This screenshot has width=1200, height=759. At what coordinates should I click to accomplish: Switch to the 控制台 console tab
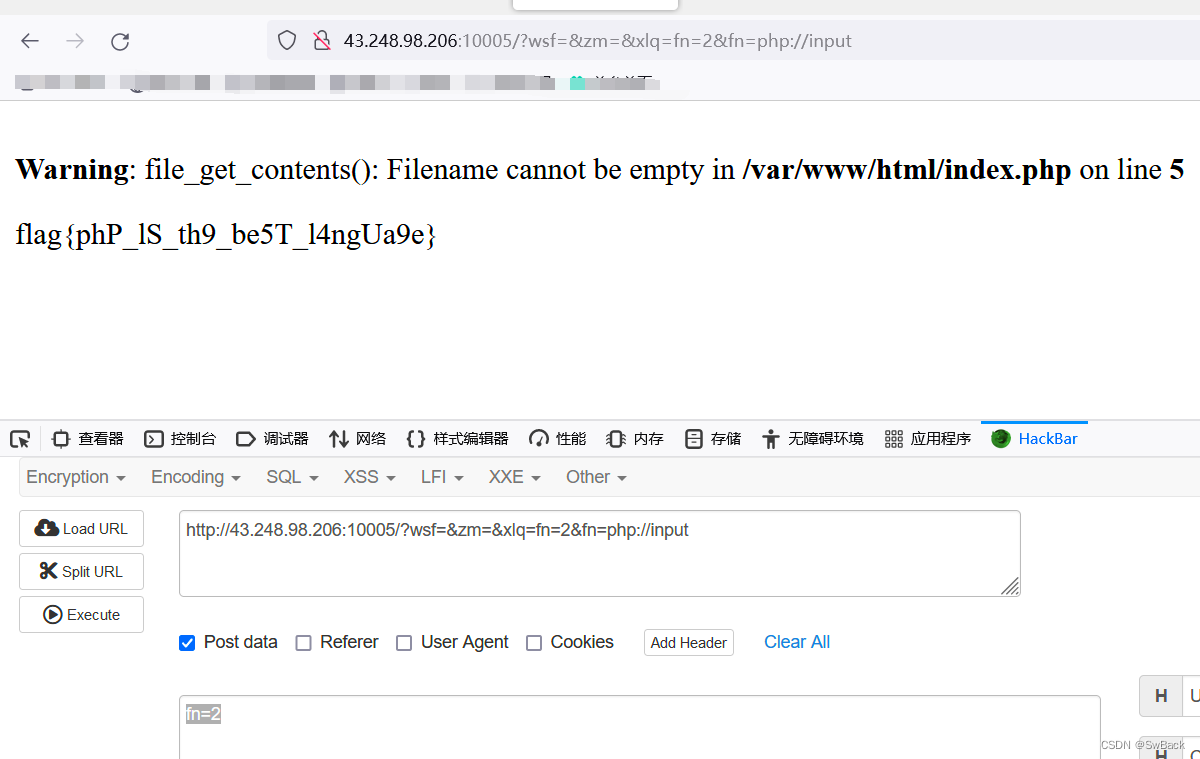point(180,439)
